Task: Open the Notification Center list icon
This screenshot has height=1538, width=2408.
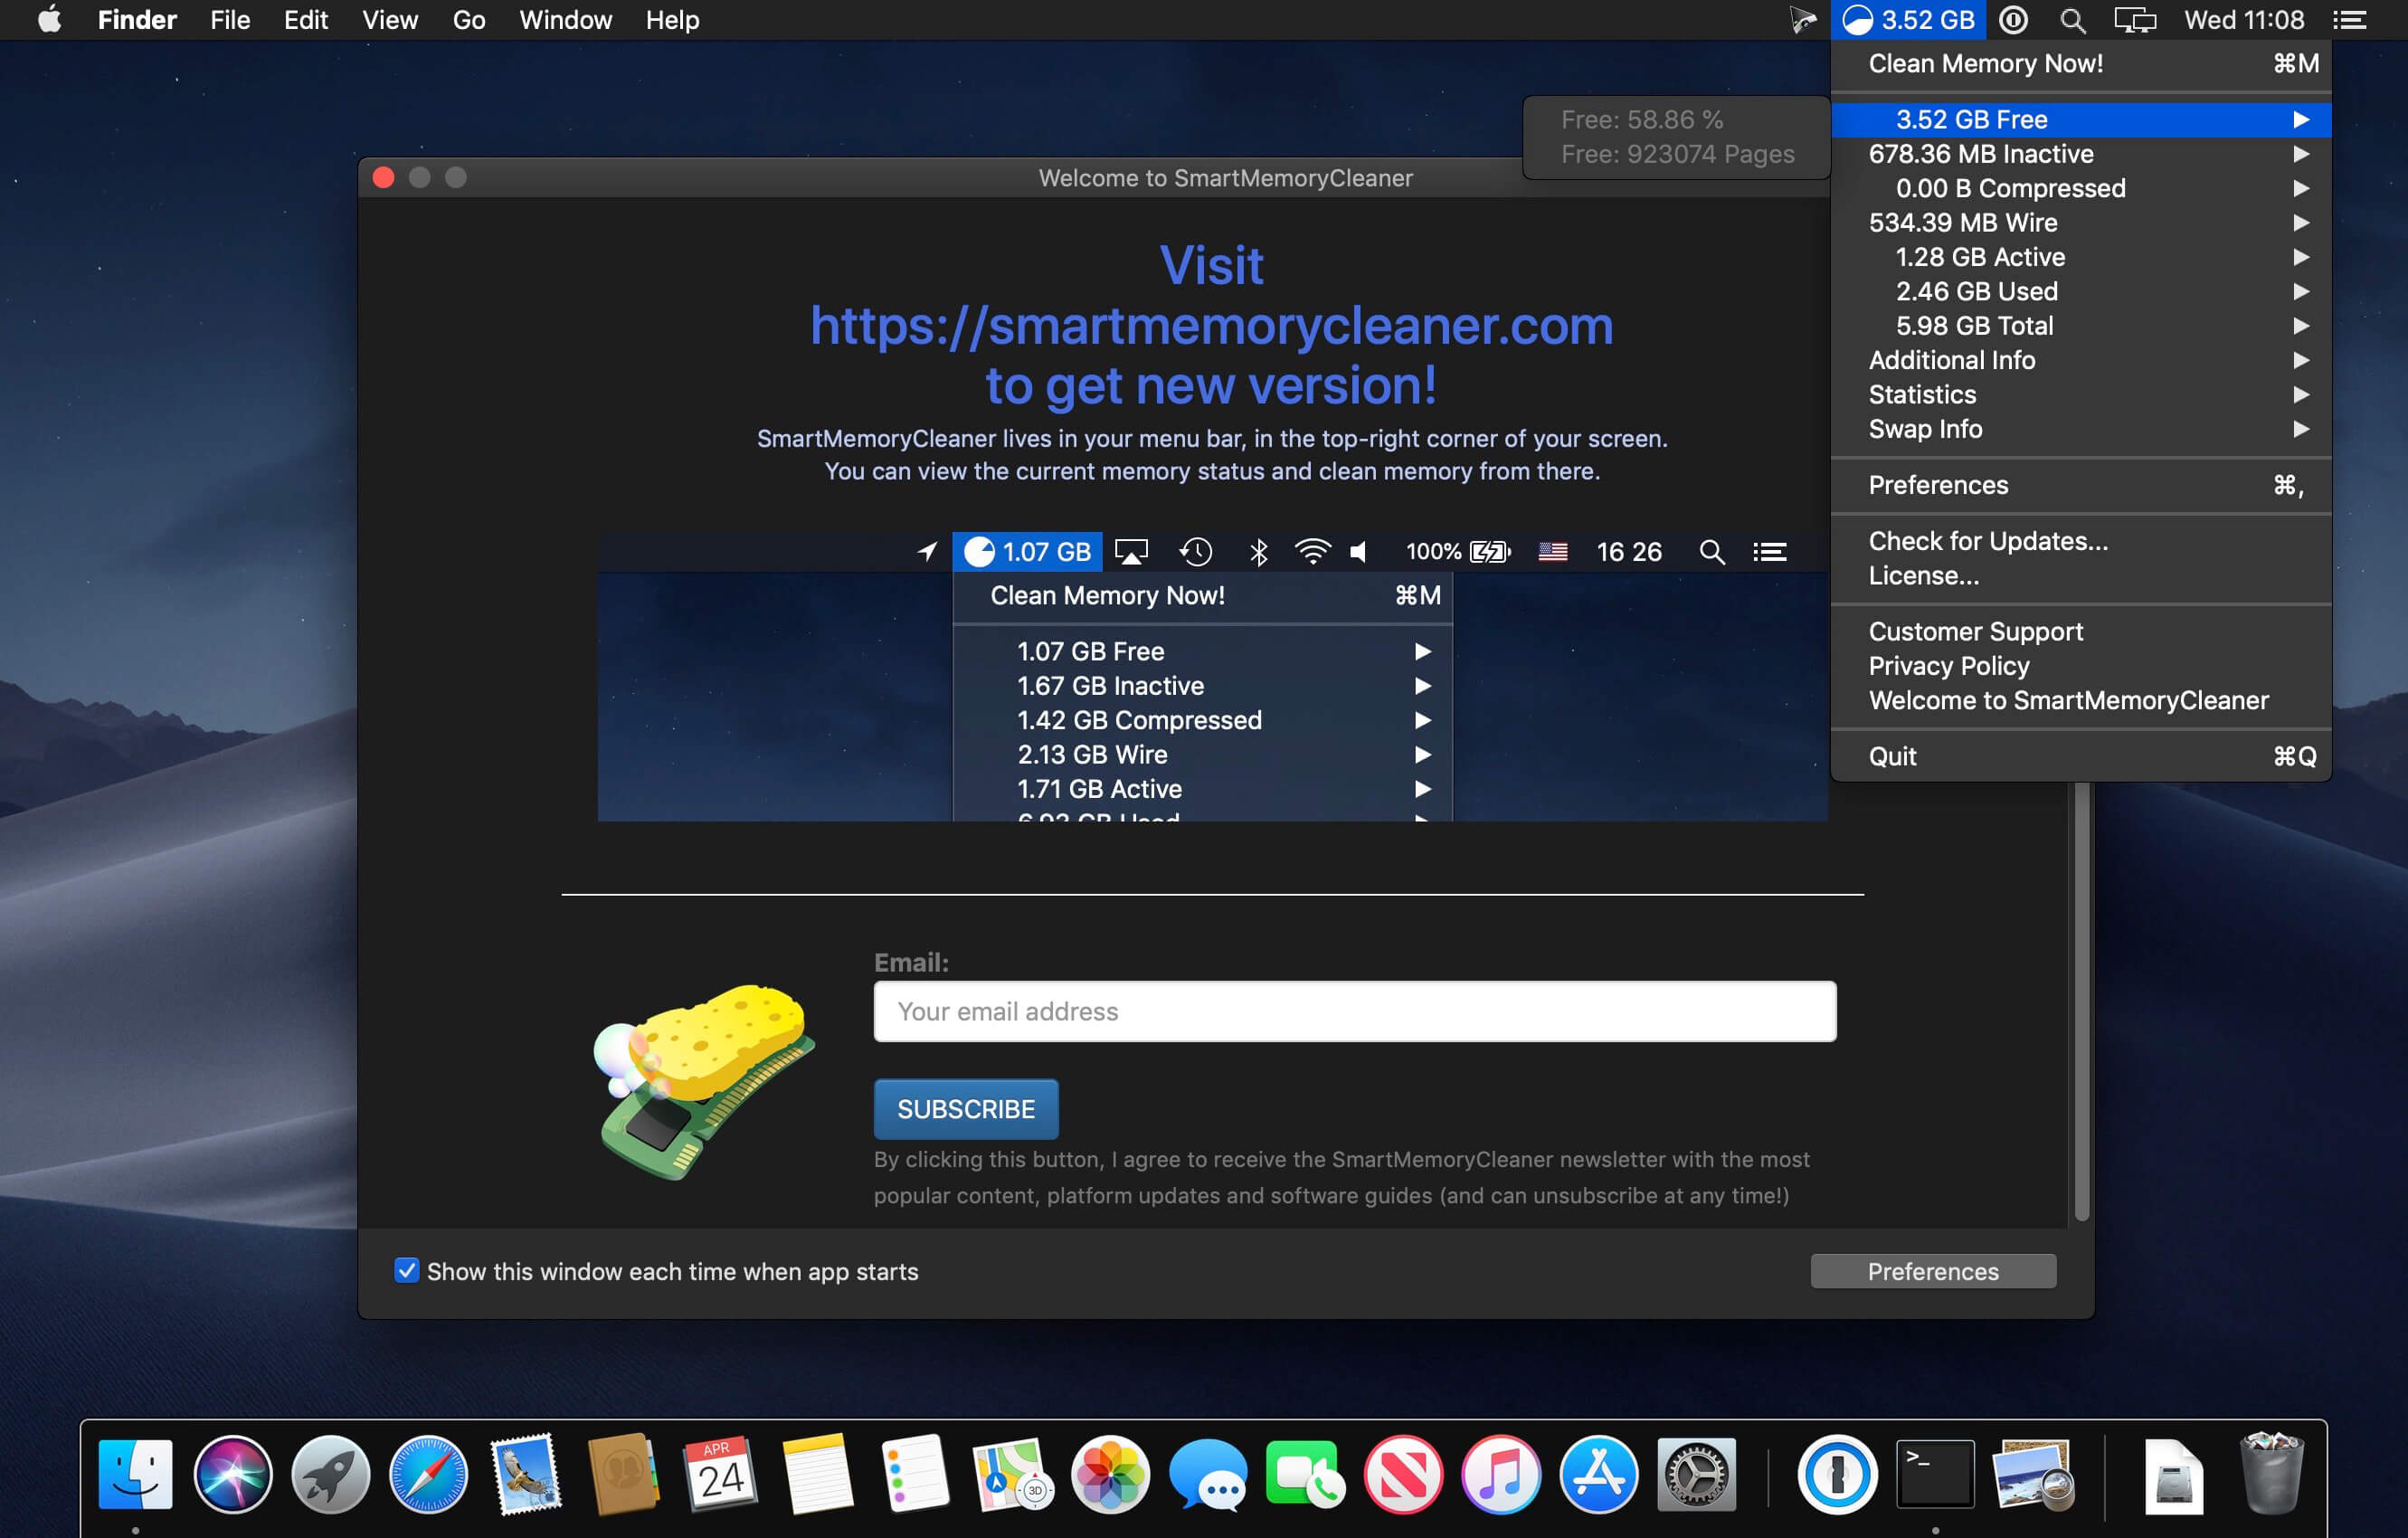Action: [2349, 20]
